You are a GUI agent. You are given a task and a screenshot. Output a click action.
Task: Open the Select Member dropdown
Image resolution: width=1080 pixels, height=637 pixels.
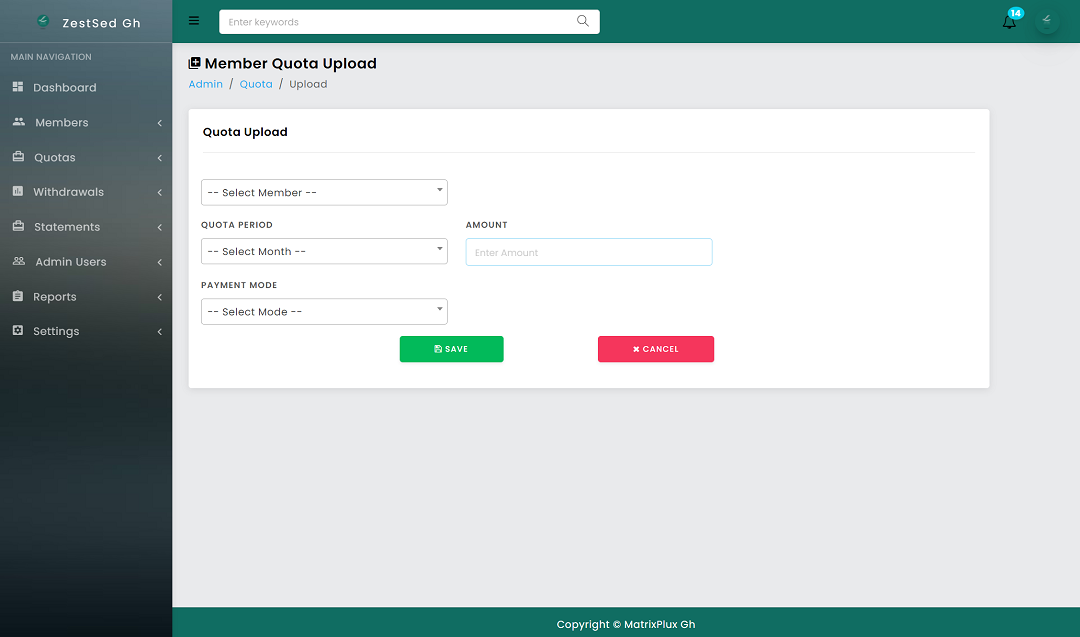tap(324, 192)
